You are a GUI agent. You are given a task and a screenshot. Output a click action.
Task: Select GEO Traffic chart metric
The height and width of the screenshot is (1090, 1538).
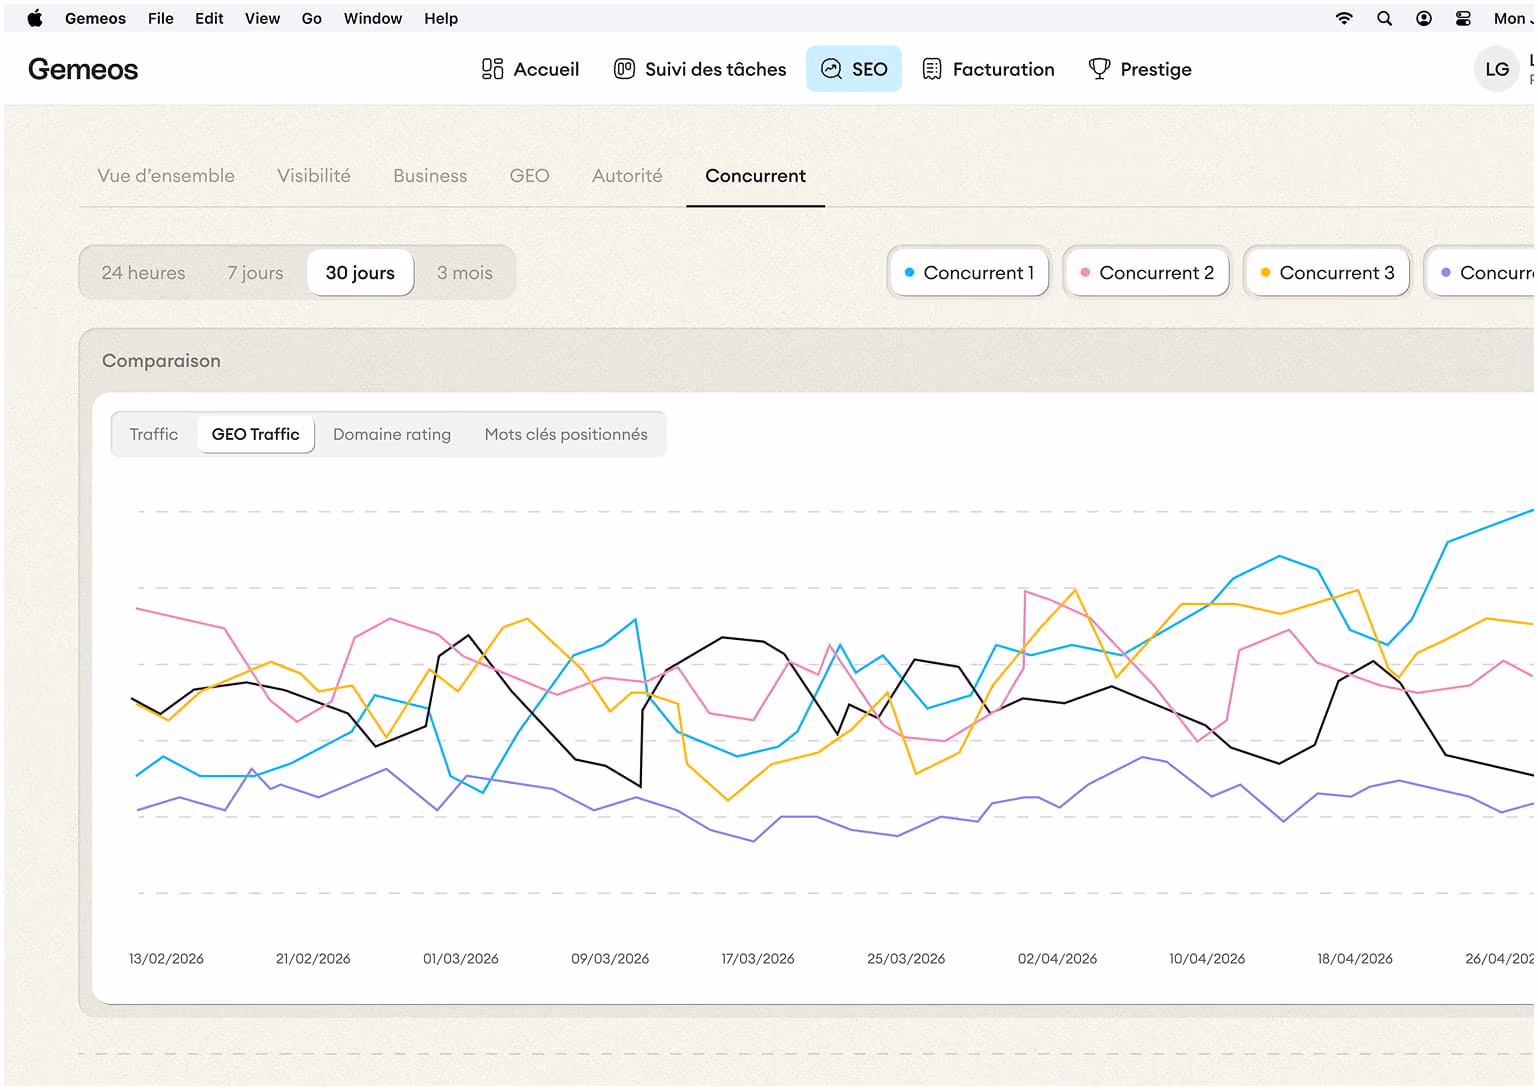point(256,434)
